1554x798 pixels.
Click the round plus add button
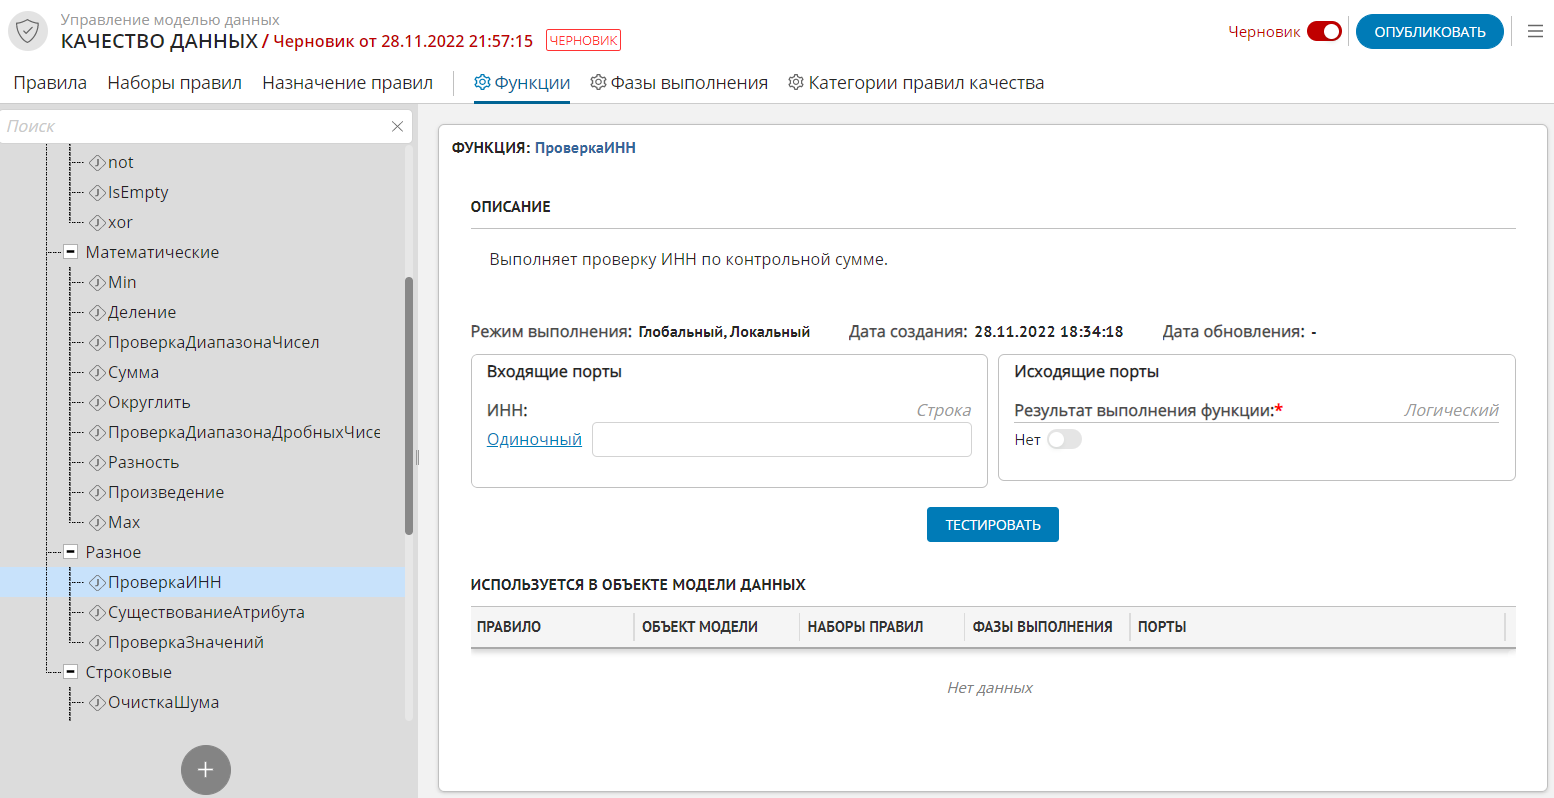206,770
